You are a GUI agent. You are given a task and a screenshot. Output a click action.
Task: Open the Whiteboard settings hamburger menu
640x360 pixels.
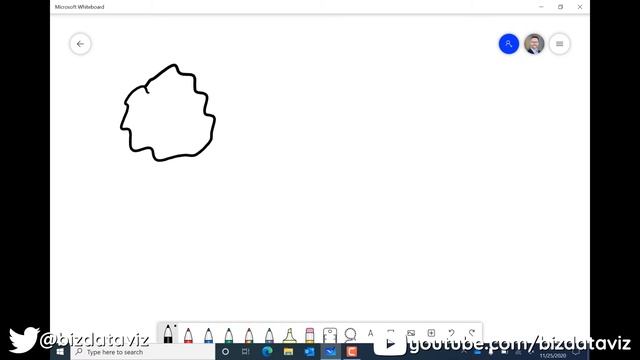coord(559,44)
